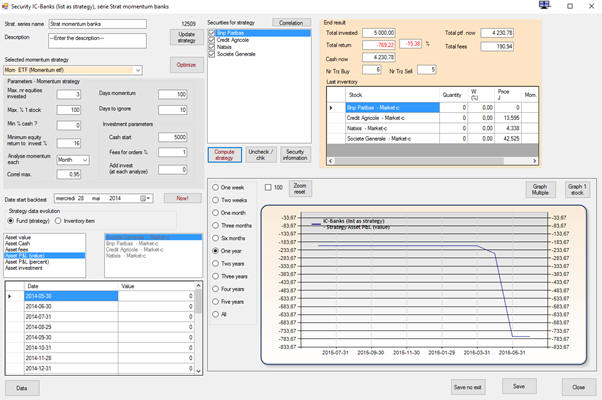The width and height of the screenshot is (602, 400).
Task: Edit the Strat. series name field
Action: 98,24
